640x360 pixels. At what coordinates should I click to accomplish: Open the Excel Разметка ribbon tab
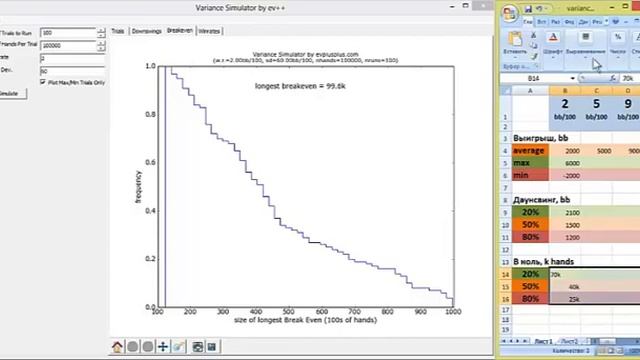555,22
